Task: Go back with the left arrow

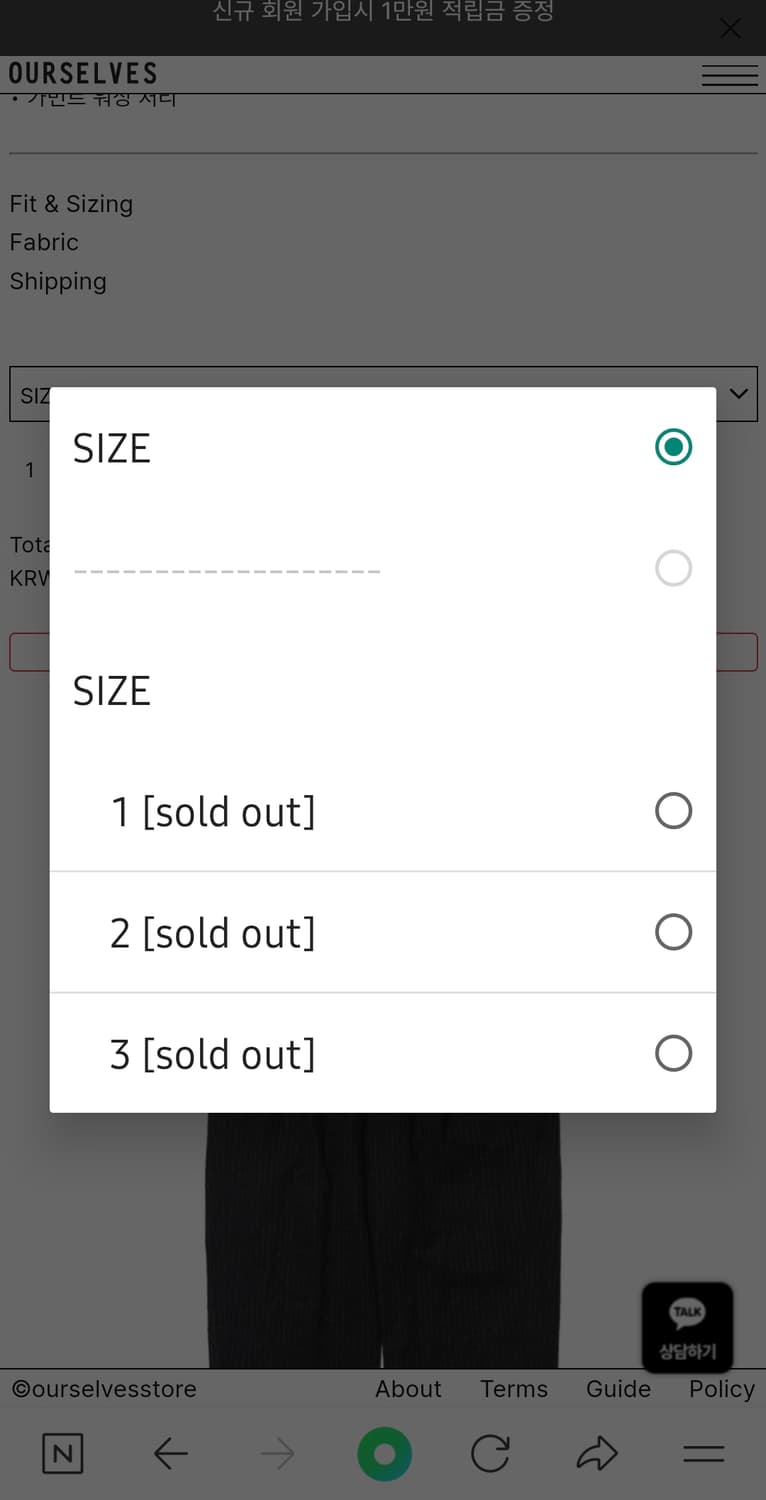Action: pyautogui.click(x=171, y=1453)
